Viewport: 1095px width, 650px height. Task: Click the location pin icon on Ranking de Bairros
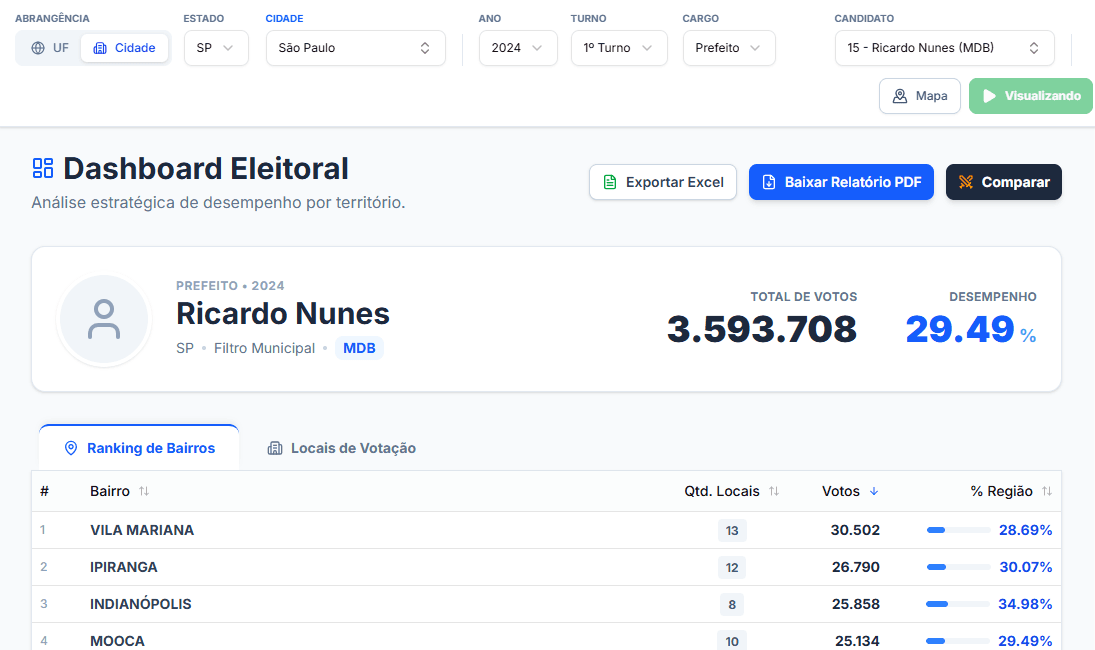pos(70,449)
